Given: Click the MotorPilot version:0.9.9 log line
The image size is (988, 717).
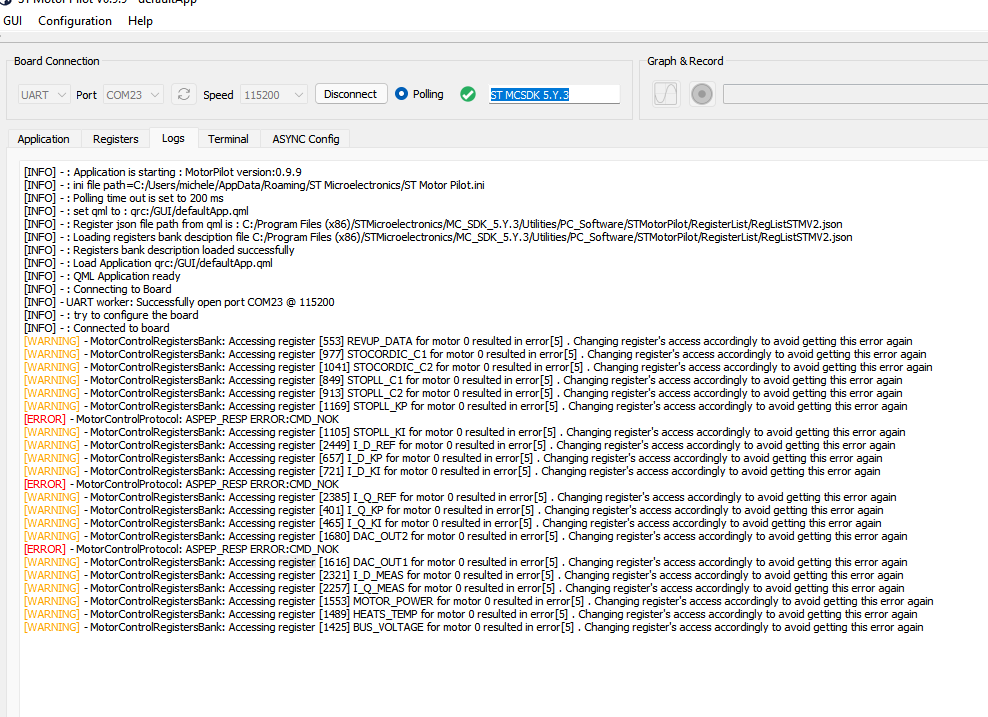Looking at the screenshot, I should pos(163,172).
